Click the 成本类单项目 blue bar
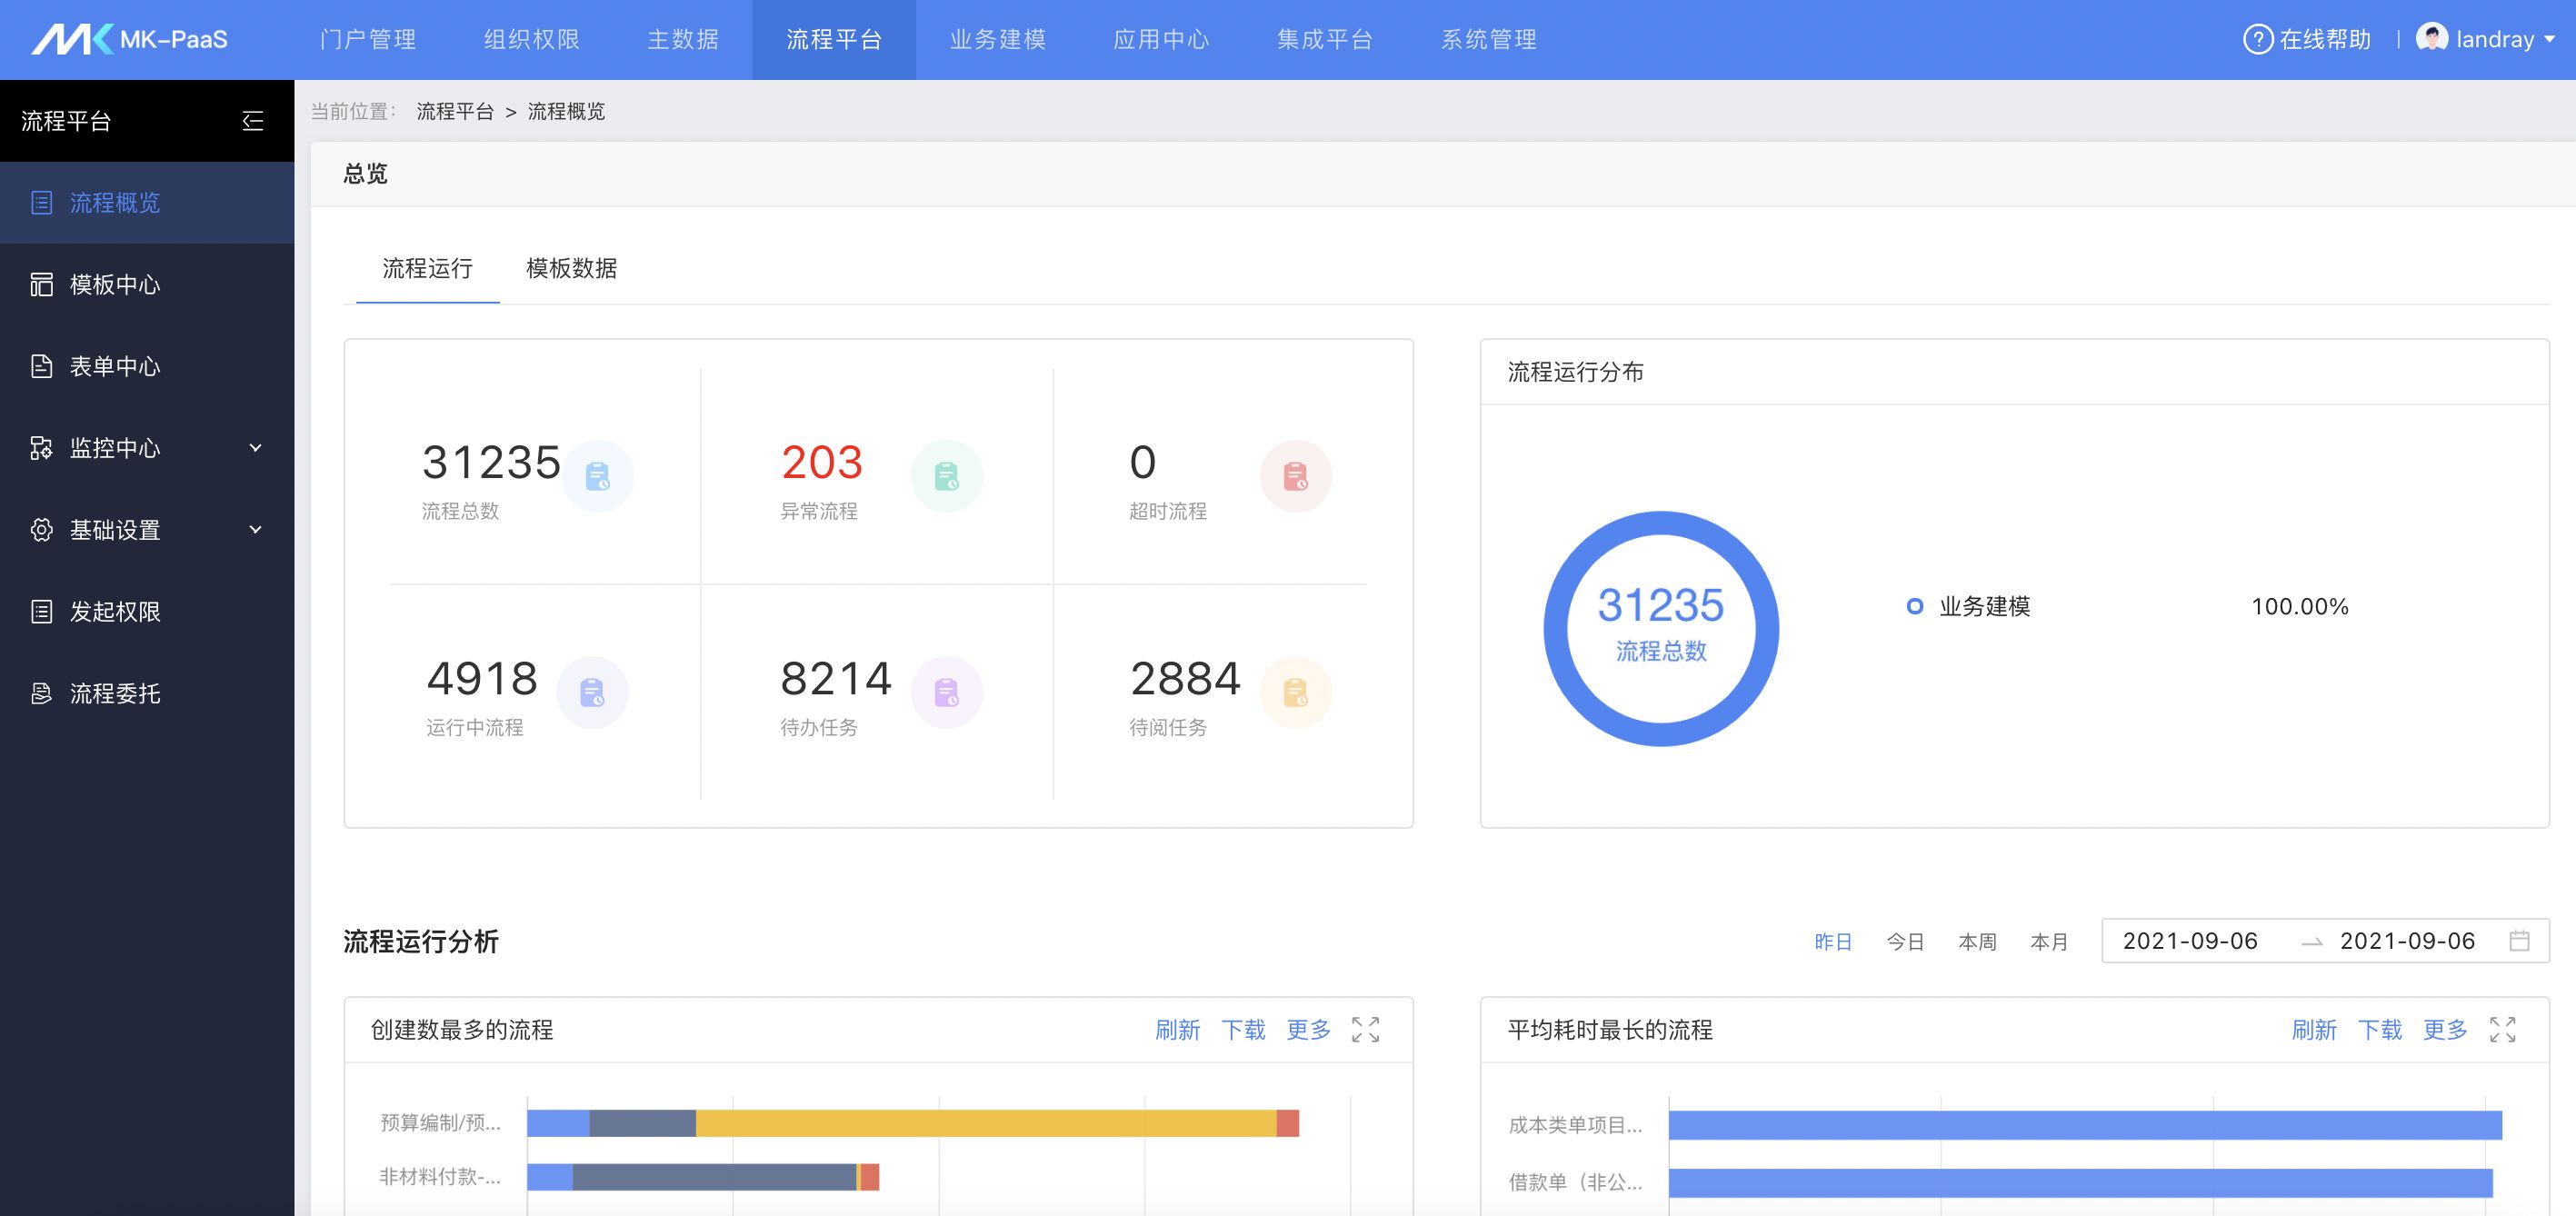The image size is (2576, 1216). (x=2085, y=1125)
